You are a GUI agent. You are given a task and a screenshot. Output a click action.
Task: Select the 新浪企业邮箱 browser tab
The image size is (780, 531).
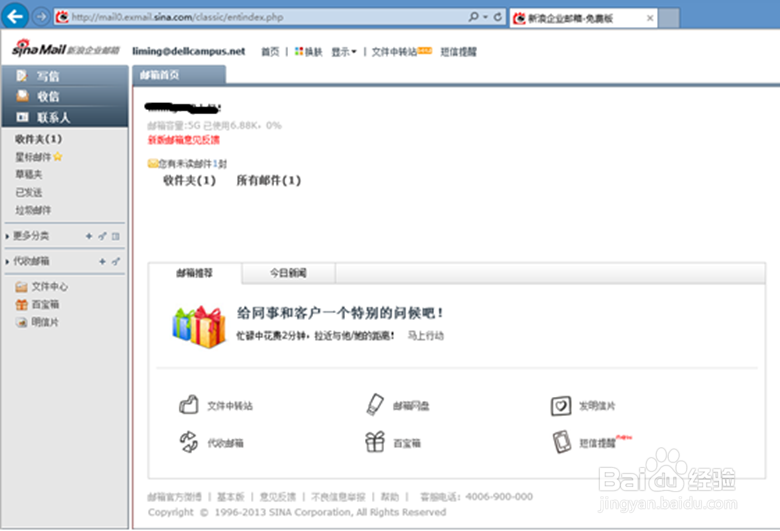pos(584,18)
